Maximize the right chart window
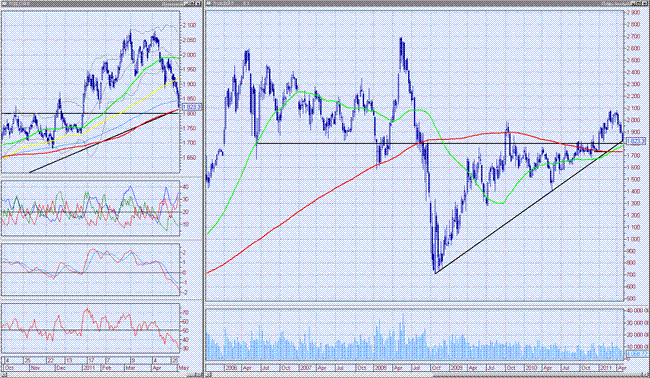Image resolution: width=650 pixels, height=378 pixels. tap(639, 3)
